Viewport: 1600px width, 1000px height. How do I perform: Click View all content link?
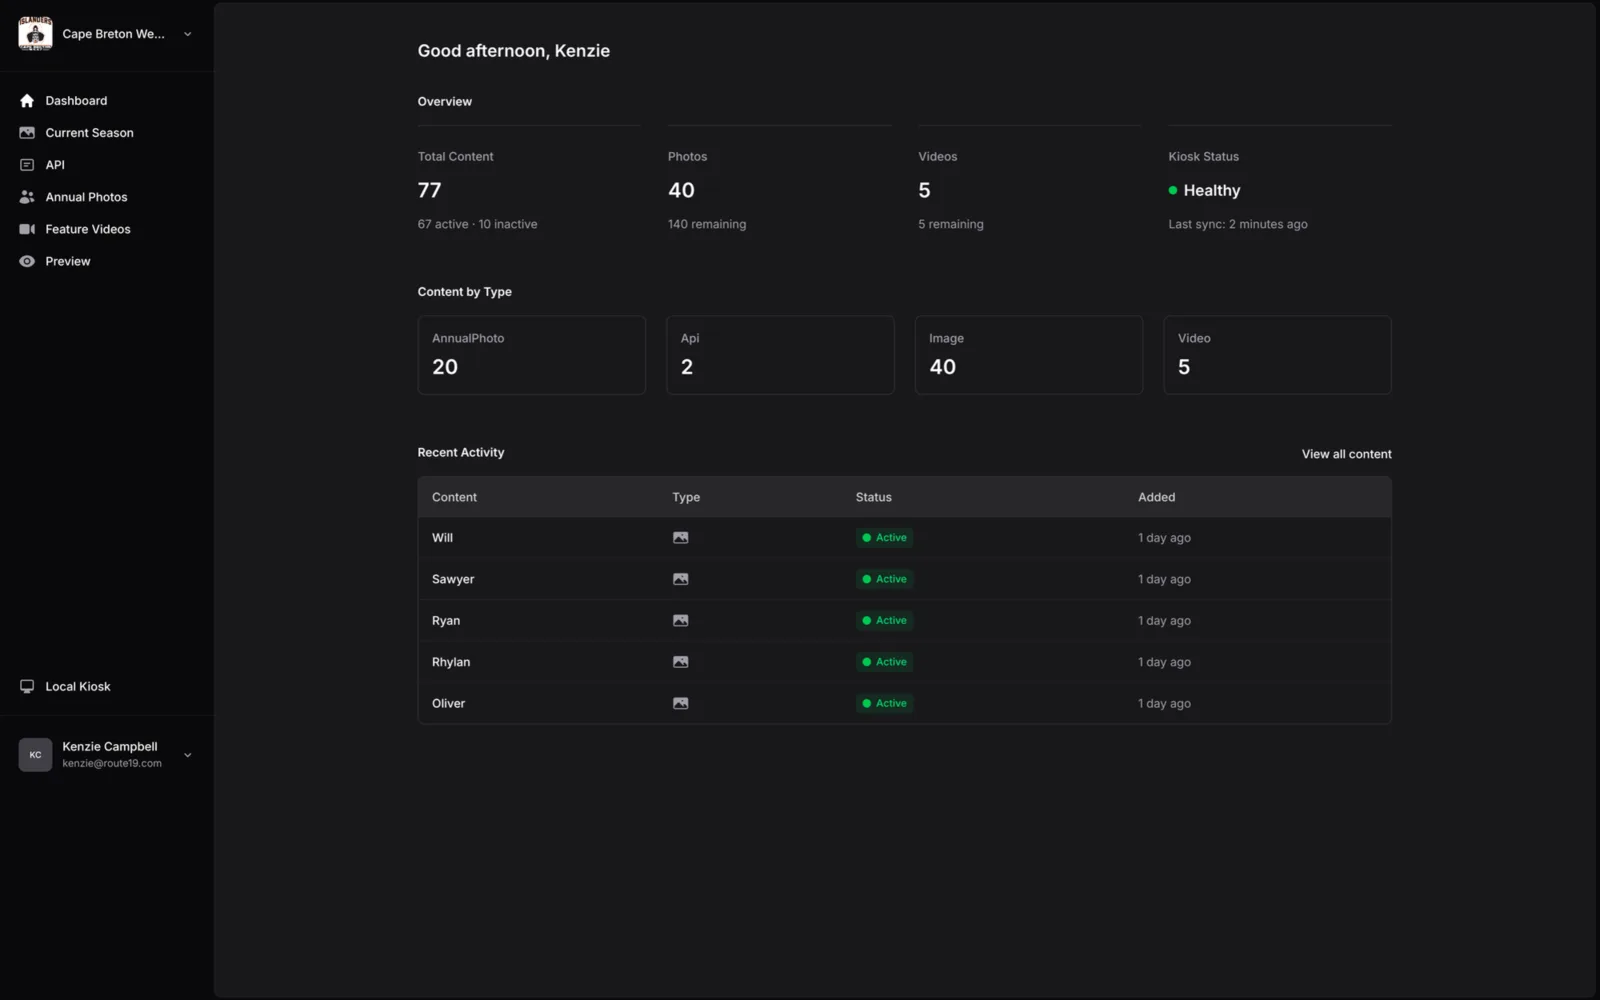(x=1346, y=454)
